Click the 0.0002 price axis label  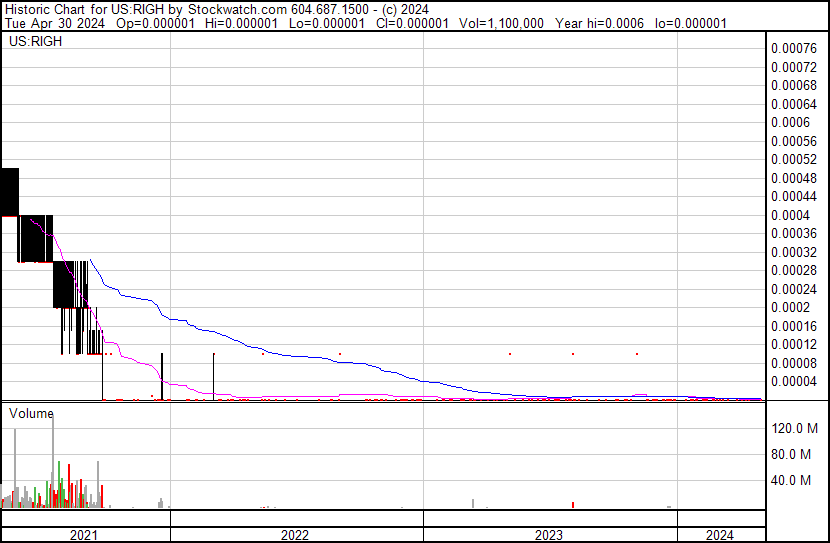point(788,307)
